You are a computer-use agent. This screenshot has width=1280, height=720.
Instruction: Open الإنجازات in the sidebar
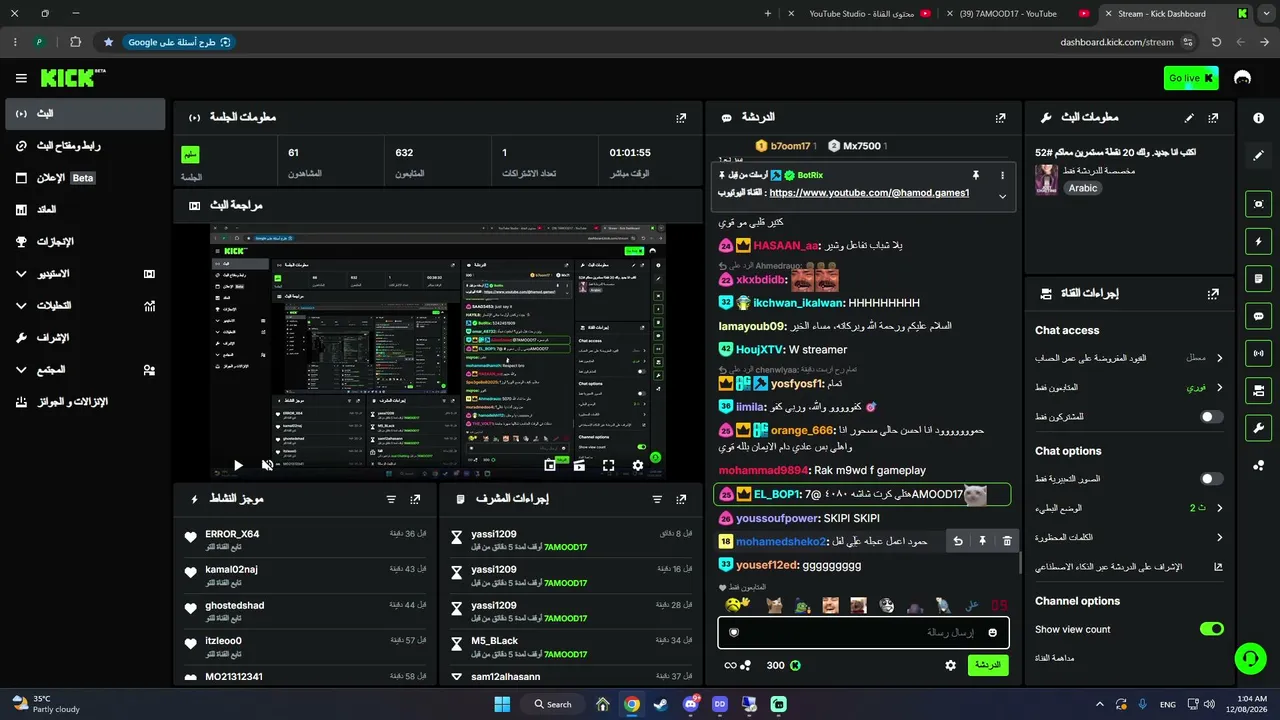pyautogui.click(x=85, y=242)
